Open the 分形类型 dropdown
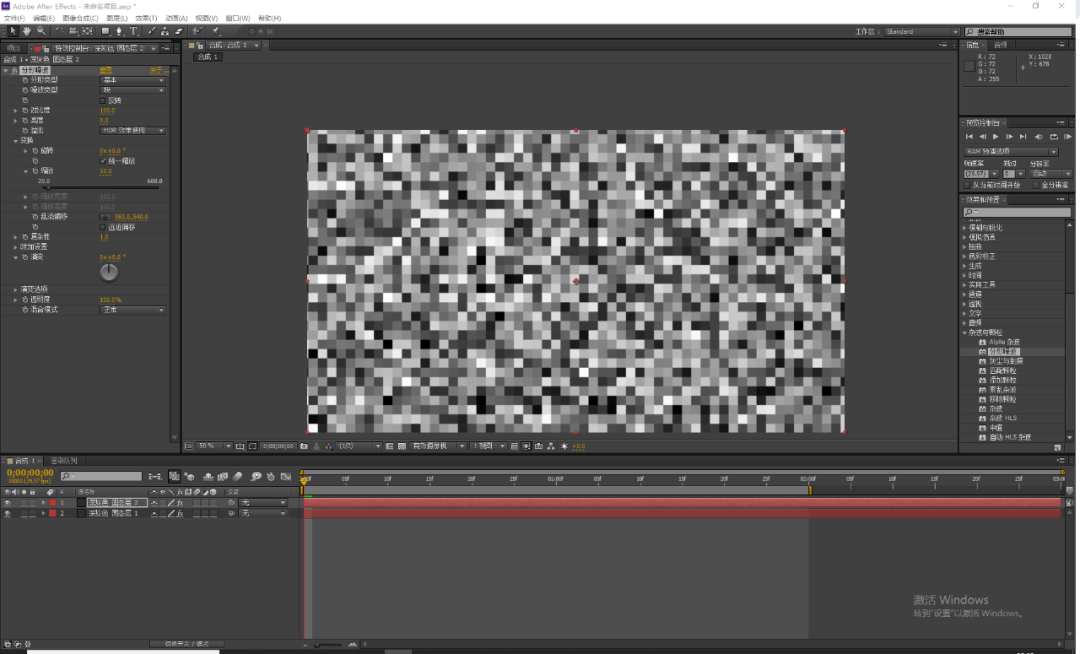 [x=133, y=81]
